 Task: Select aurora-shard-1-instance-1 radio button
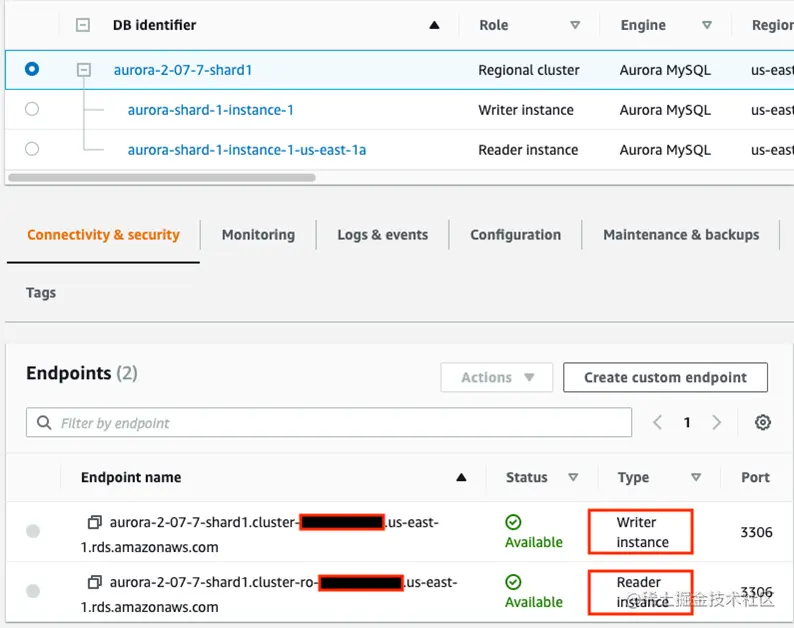(x=32, y=109)
